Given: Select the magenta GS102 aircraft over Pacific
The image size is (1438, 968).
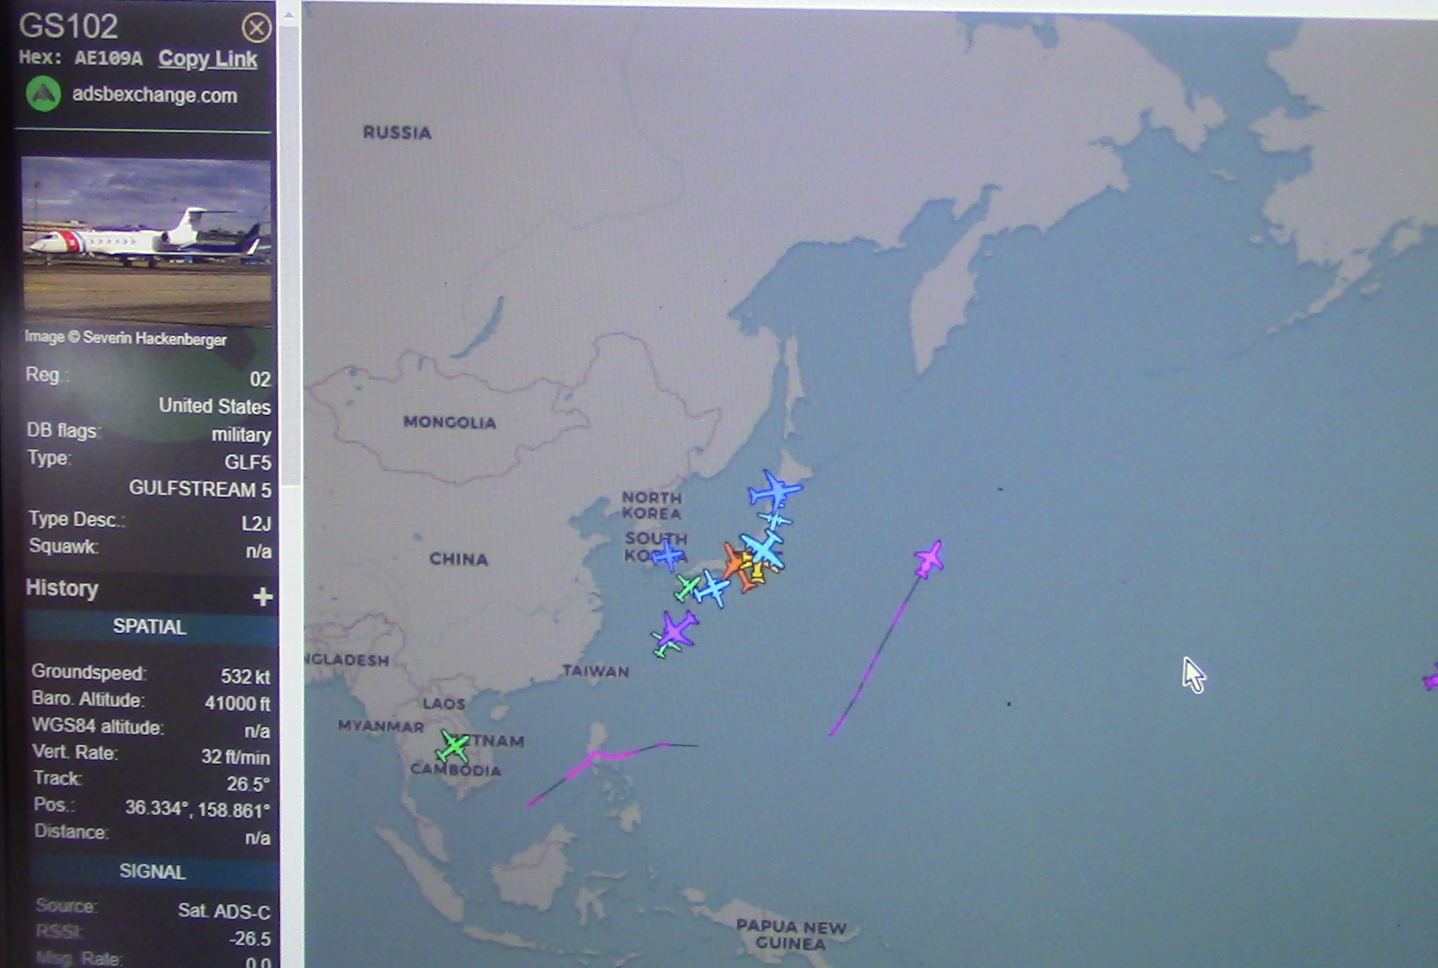Looking at the screenshot, I should (929, 558).
